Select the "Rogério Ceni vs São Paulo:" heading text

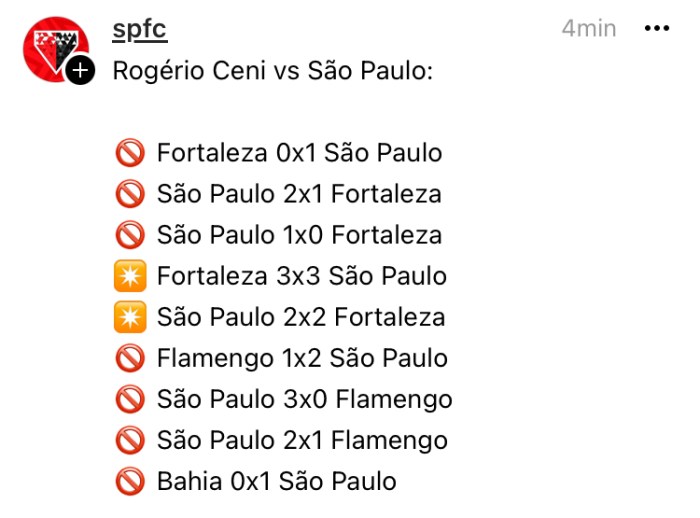[x=272, y=72]
